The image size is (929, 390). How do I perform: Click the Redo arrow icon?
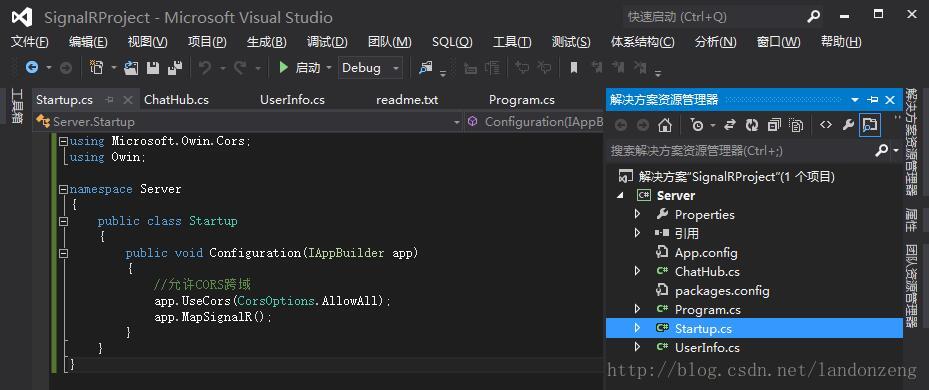point(240,68)
